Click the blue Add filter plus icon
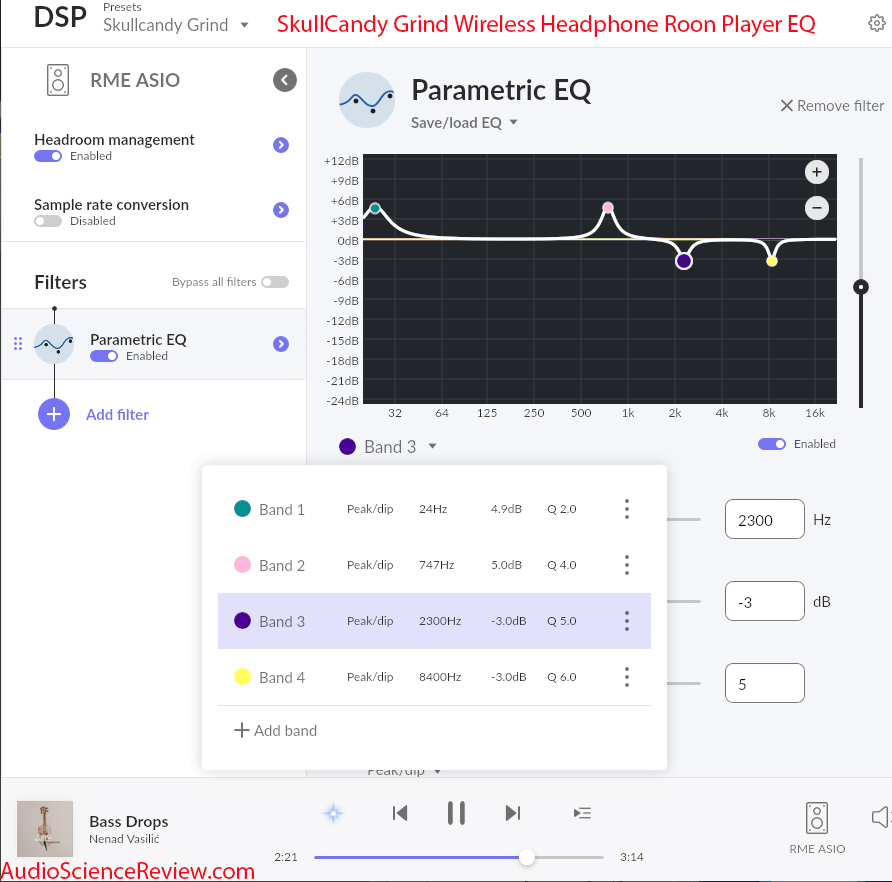The height and width of the screenshot is (882, 892). pos(54,414)
